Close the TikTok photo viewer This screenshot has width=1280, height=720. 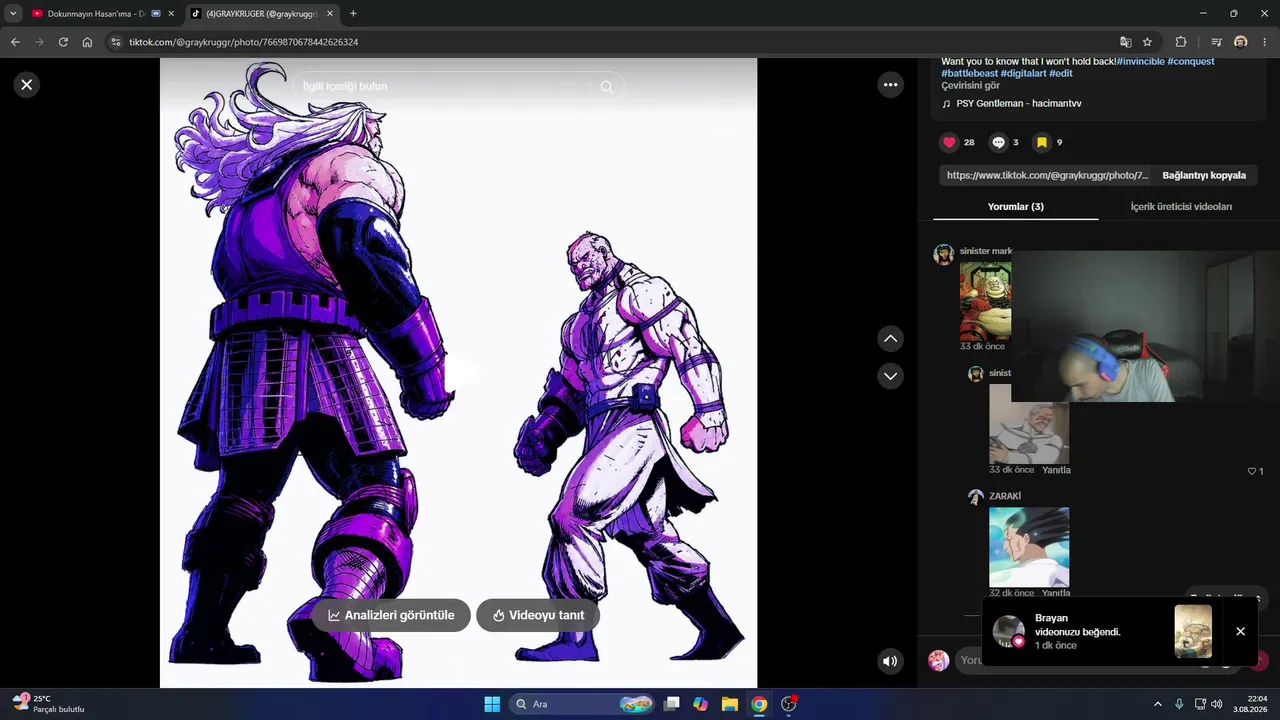27,85
